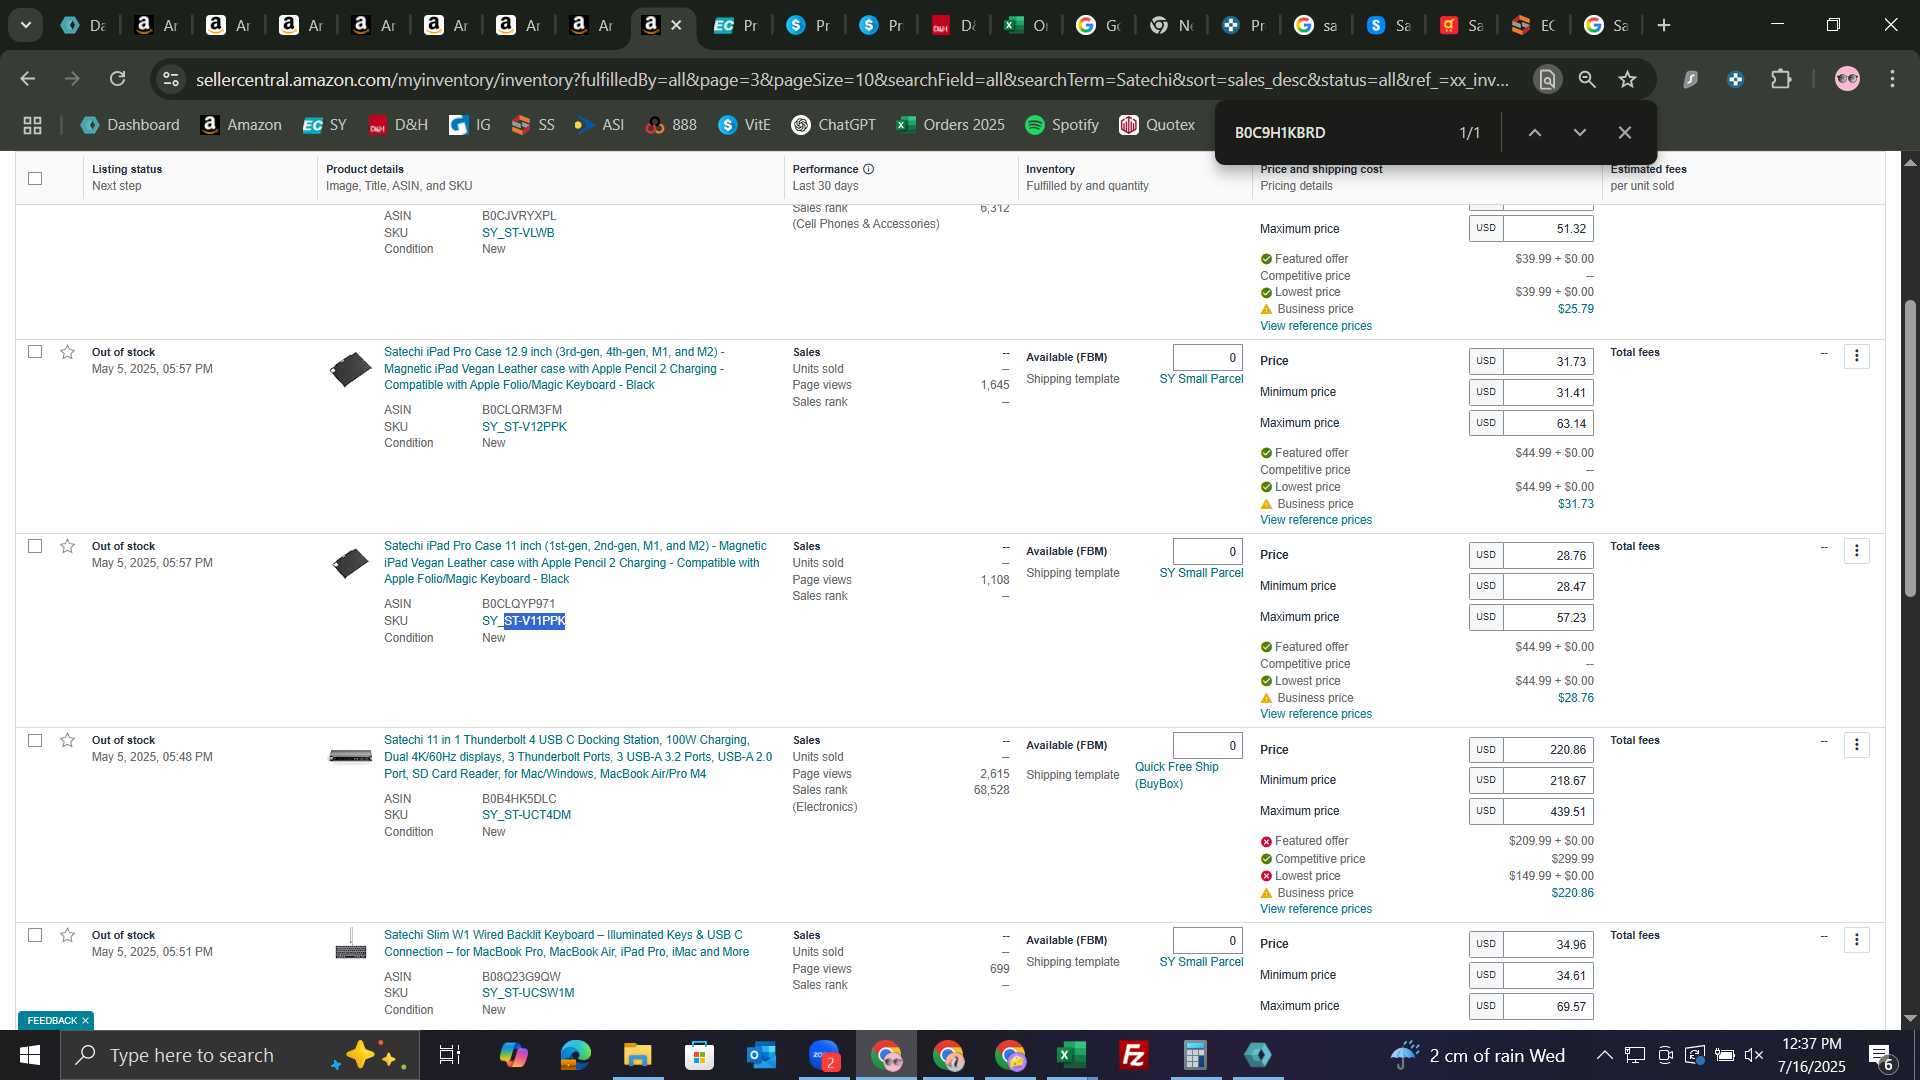Open Windows Start menu
Viewport: 1920px width, 1080px height.
point(29,1055)
